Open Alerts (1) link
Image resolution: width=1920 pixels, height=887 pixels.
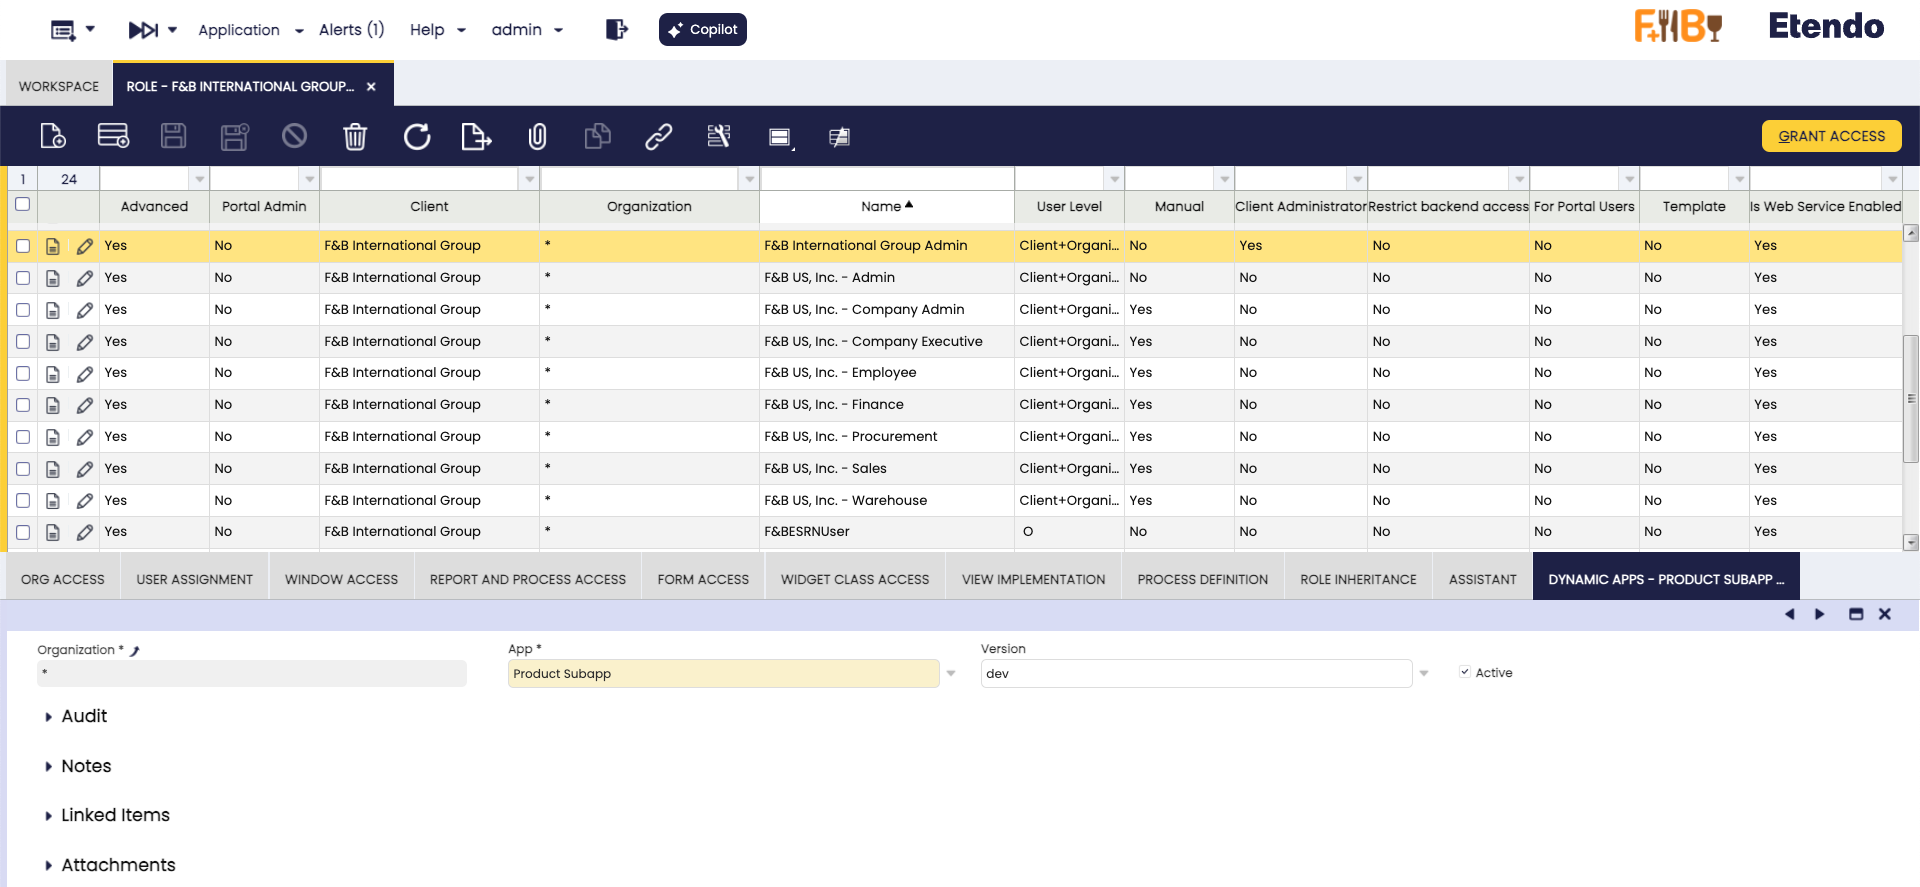(351, 30)
